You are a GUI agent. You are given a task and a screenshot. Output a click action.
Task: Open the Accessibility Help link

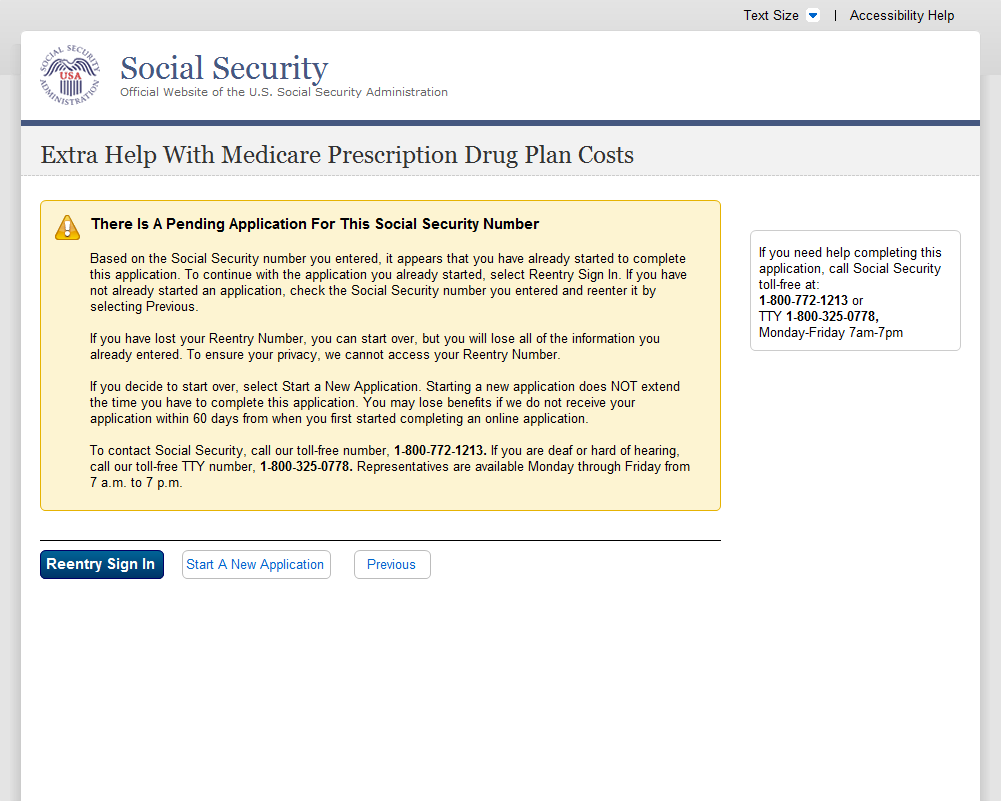(901, 16)
